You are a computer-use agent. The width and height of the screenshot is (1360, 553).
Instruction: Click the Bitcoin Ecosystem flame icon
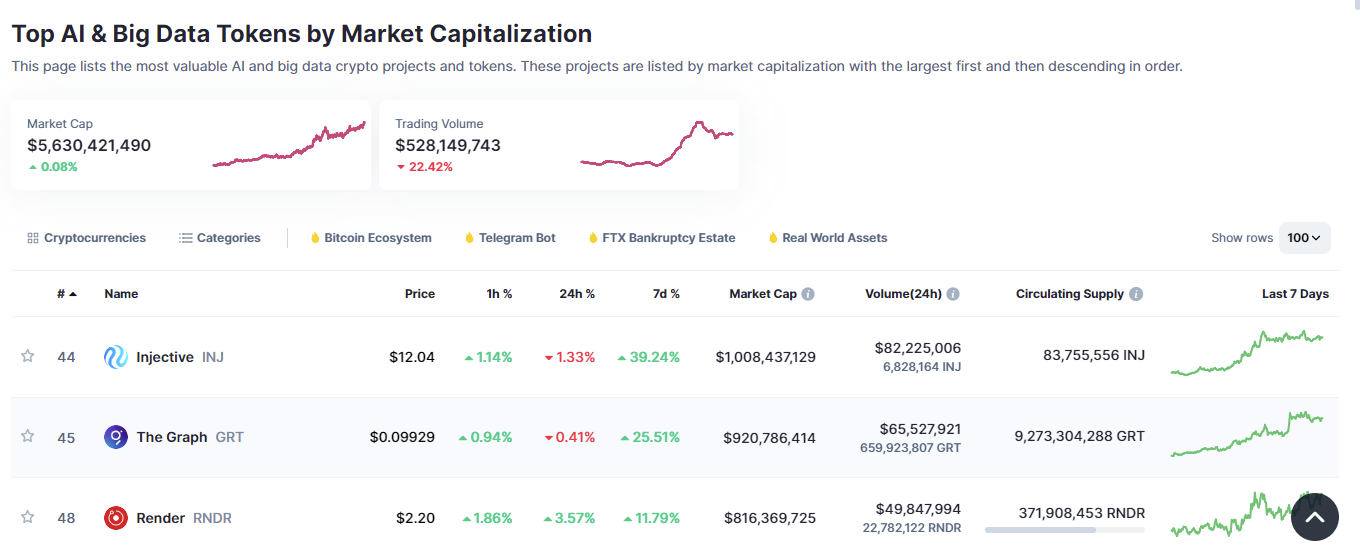click(315, 238)
